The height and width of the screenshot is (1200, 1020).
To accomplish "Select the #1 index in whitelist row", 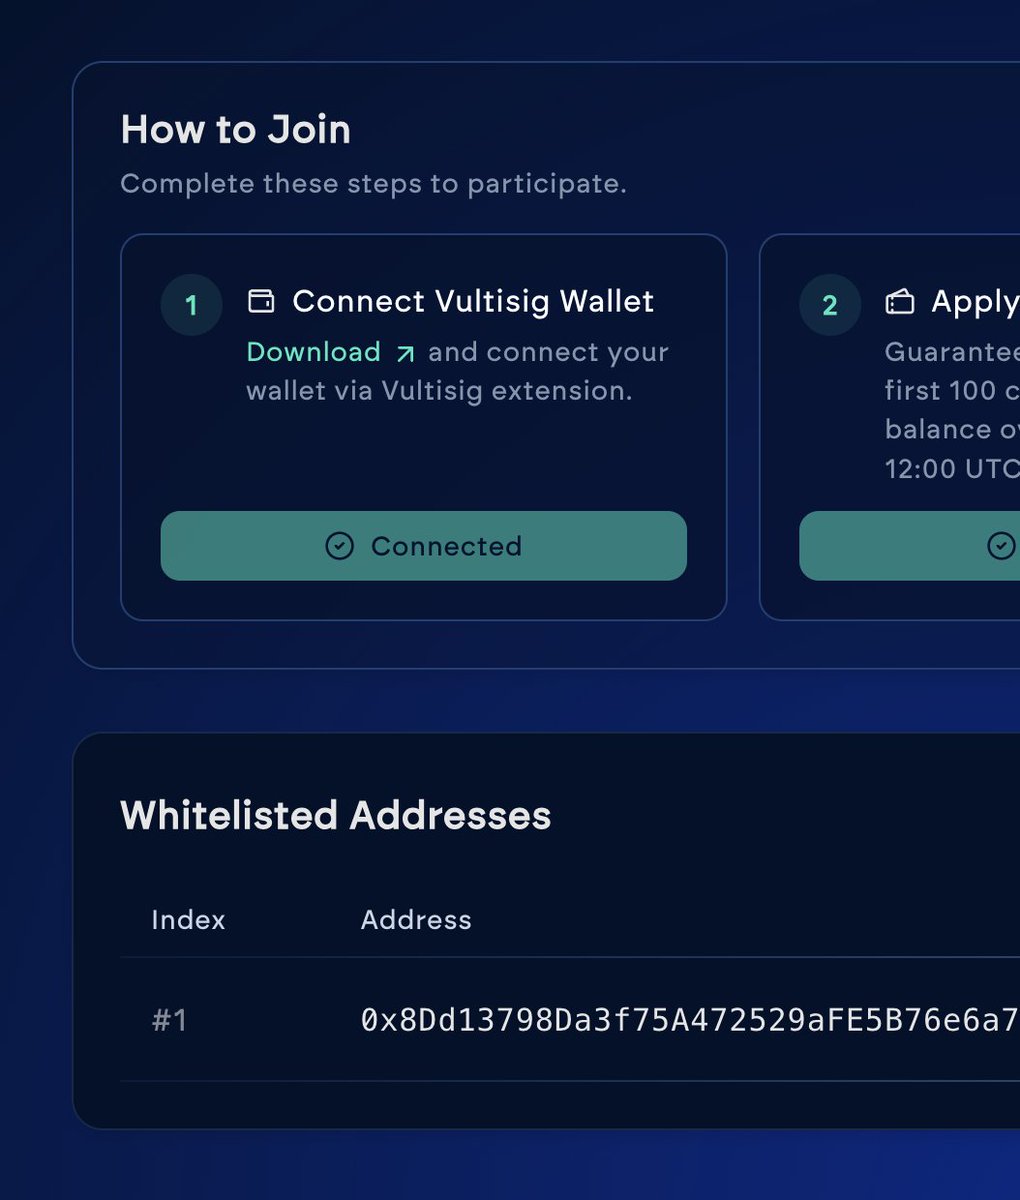I will (x=169, y=1020).
